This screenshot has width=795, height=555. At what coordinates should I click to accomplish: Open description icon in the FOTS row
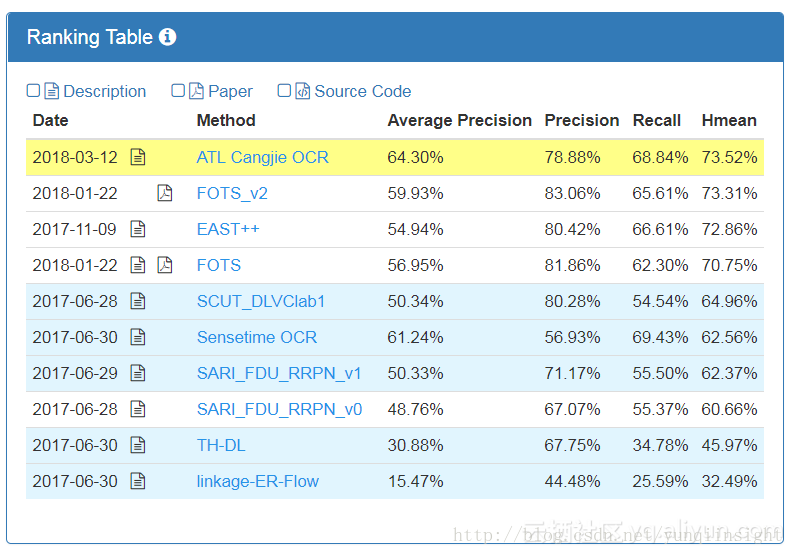pyautogui.click(x=138, y=265)
